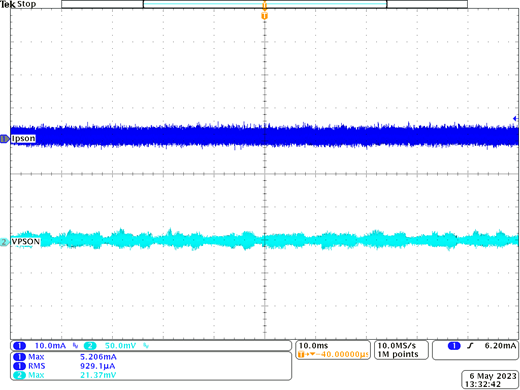Image resolution: width=520 pixels, height=390 pixels.
Task: Select channel 1 ground marker beside Ipson
Action: (5, 139)
